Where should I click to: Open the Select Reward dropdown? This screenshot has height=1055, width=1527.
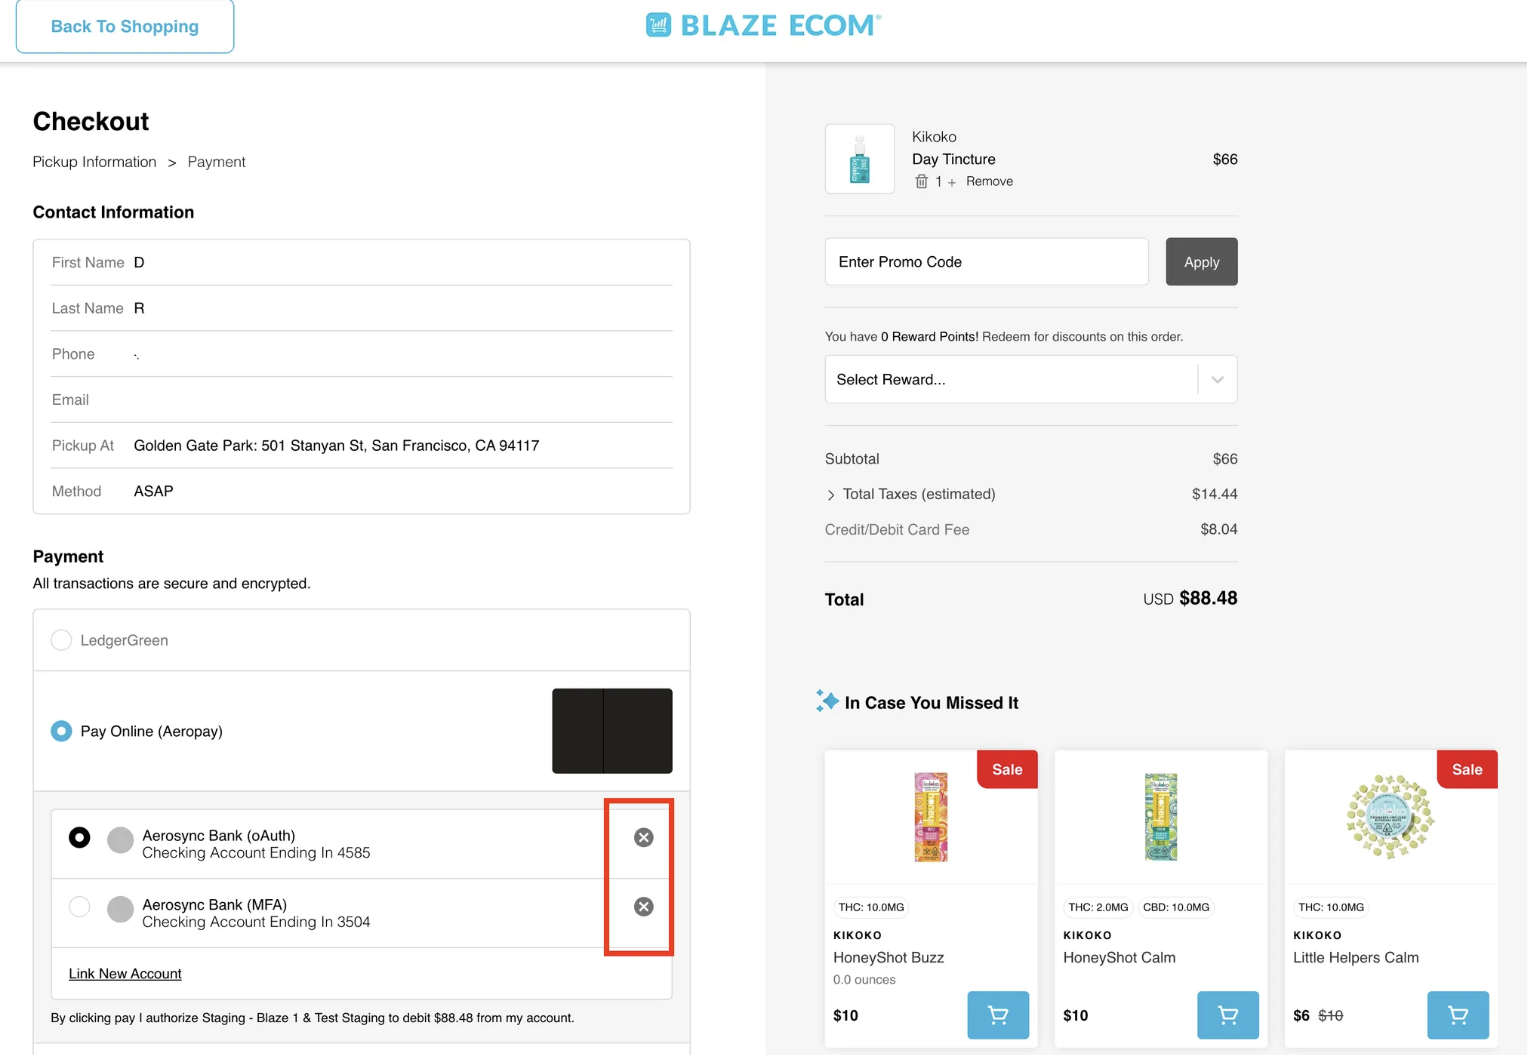pyautogui.click(x=1031, y=379)
